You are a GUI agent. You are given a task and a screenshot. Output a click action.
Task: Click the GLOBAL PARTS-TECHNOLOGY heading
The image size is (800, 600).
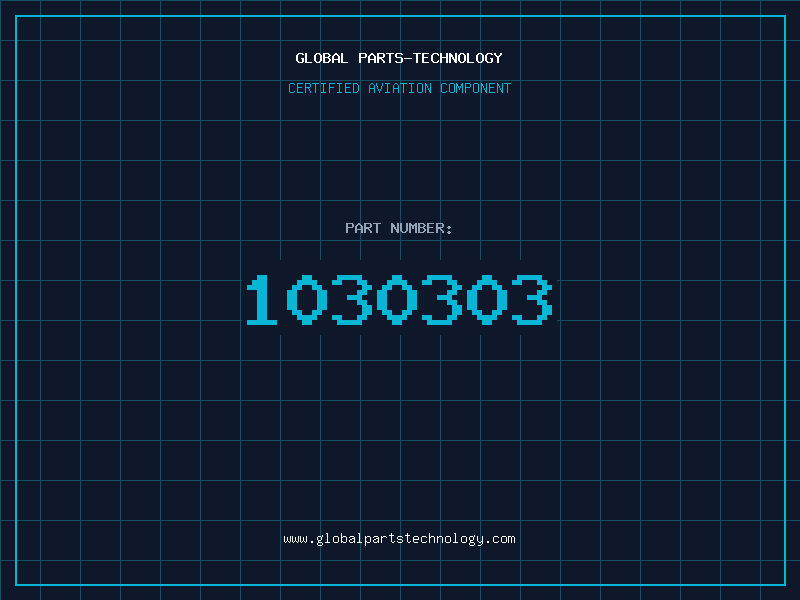[399, 58]
